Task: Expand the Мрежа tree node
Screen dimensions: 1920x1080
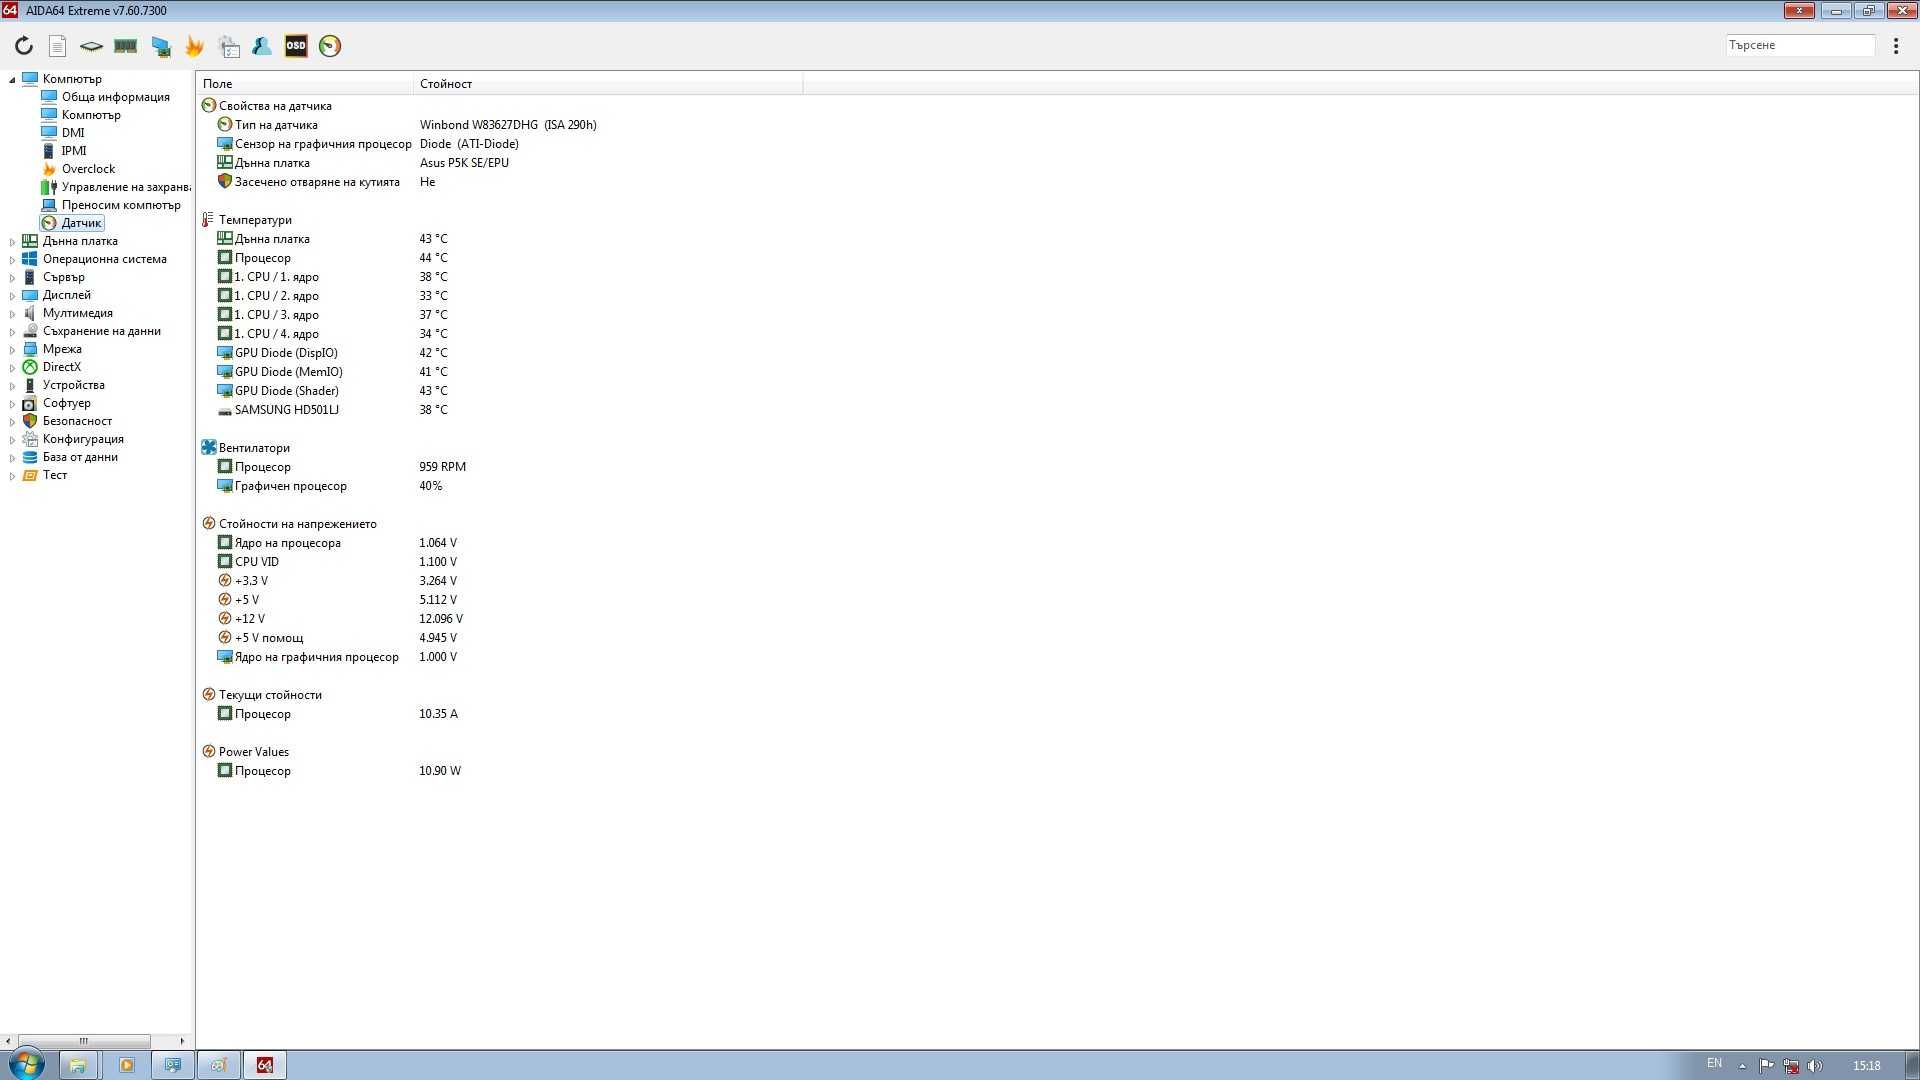Action: pyautogui.click(x=12, y=349)
